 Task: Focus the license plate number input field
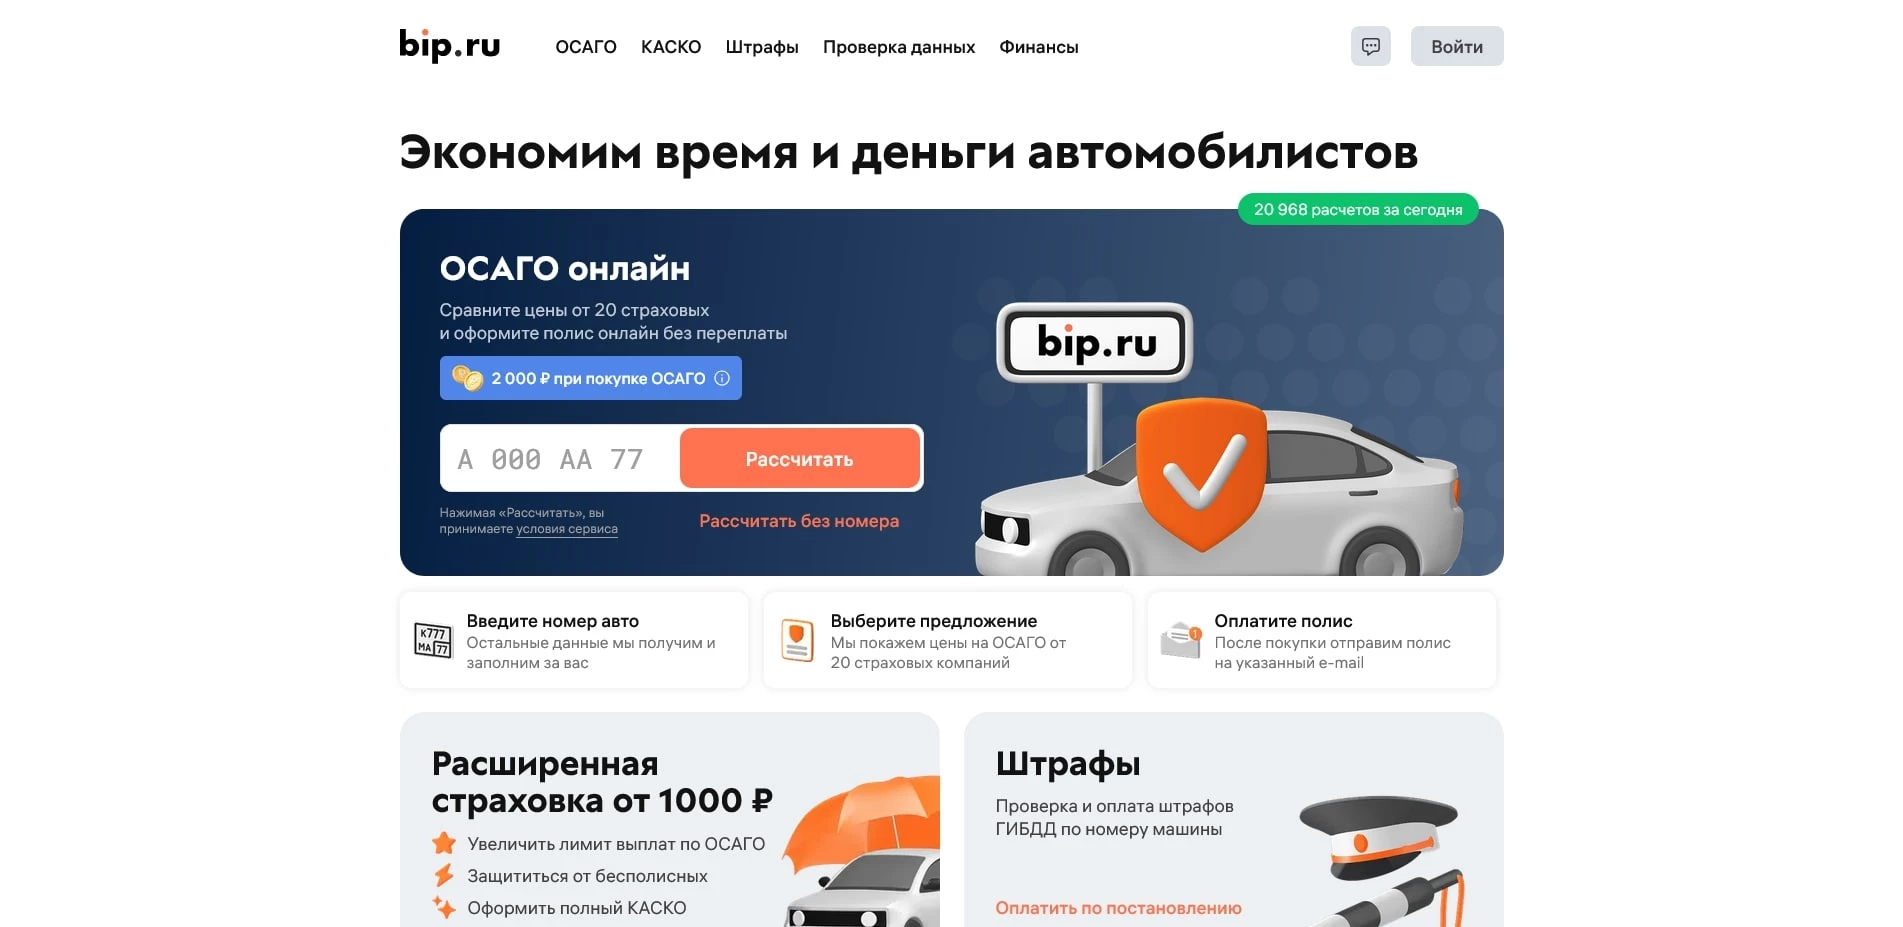point(560,459)
